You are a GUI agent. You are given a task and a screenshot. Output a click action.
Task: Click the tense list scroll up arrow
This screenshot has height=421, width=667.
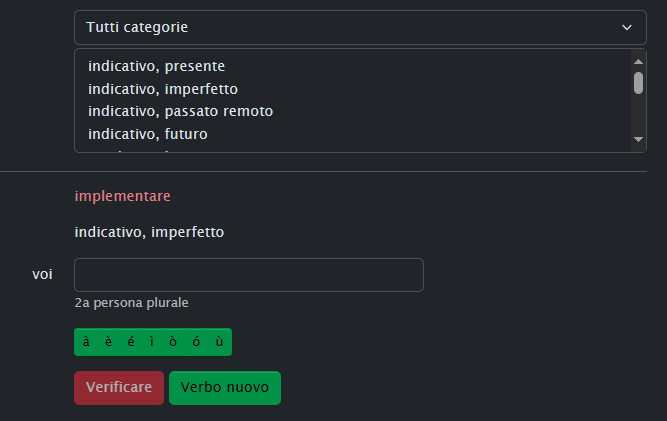pyautogui.click(x=638, y=62)
